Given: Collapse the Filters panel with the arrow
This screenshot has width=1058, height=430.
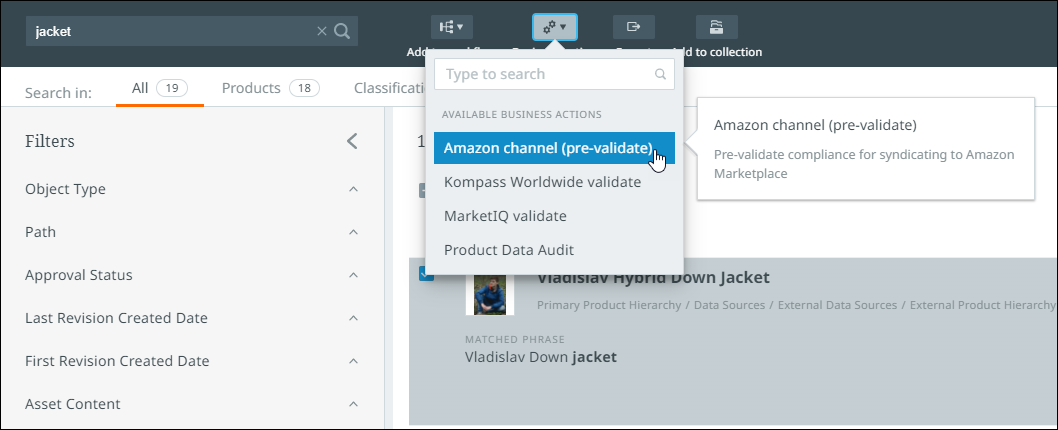Looking at the screenshot, I should click(x=352, y=141).
